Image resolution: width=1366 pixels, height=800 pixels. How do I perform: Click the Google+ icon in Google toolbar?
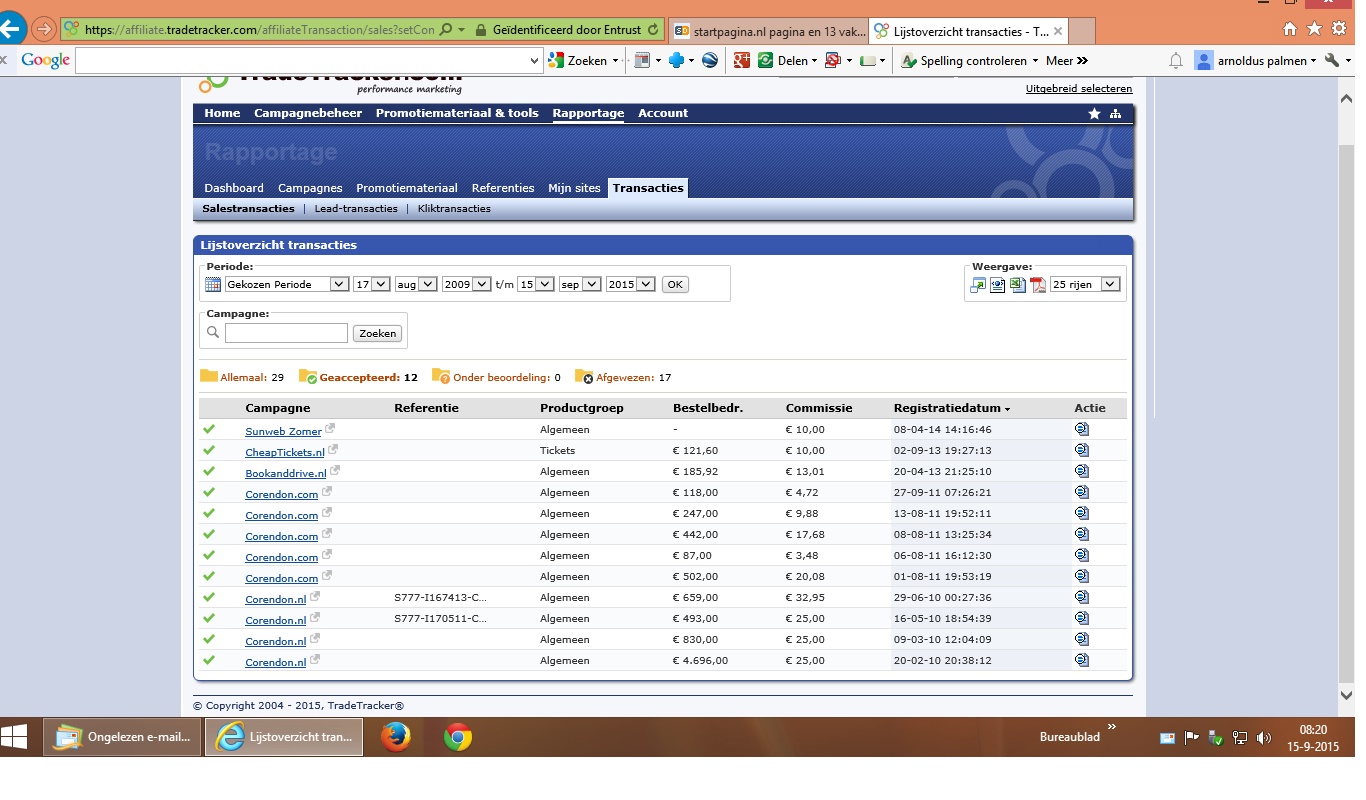(x=742, y=61)
